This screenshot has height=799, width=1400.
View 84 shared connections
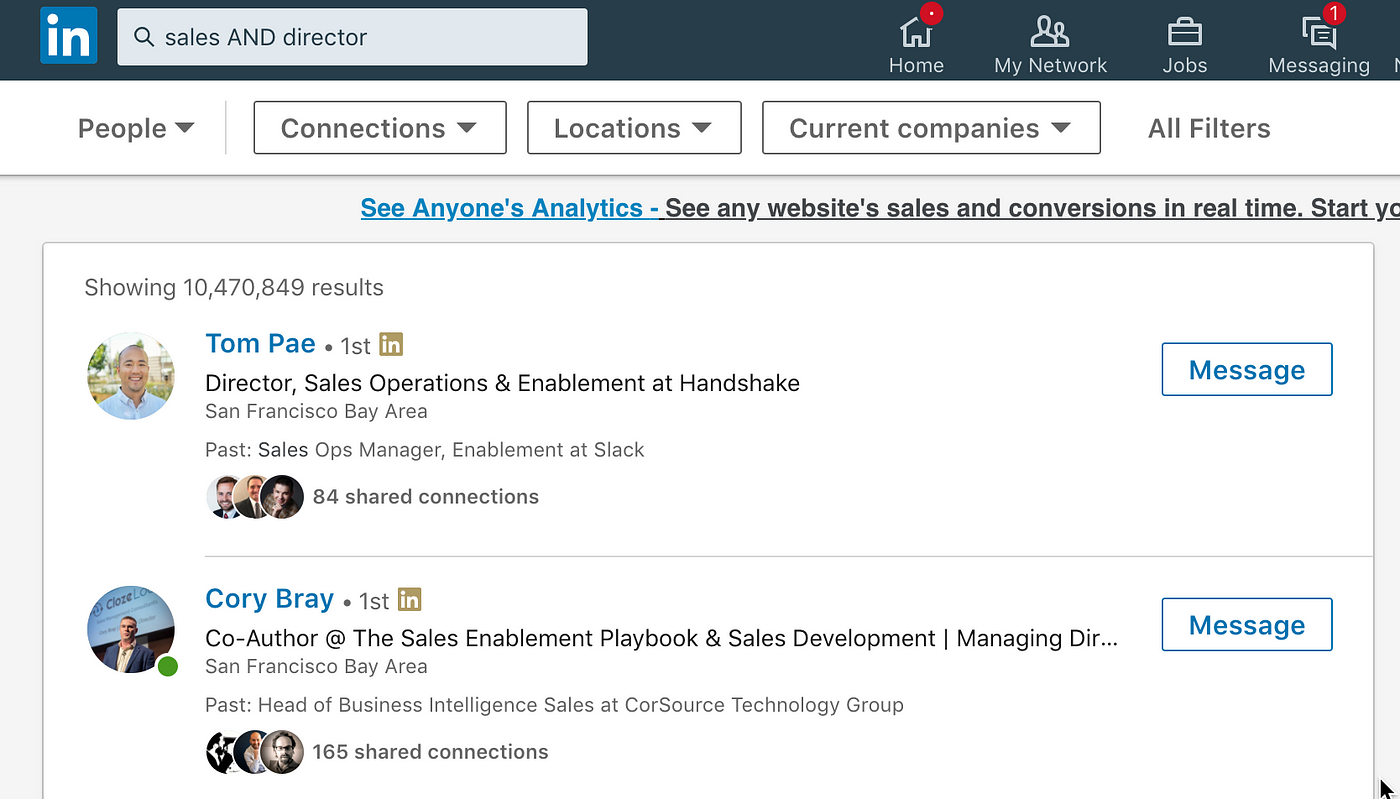pos(426,497)
